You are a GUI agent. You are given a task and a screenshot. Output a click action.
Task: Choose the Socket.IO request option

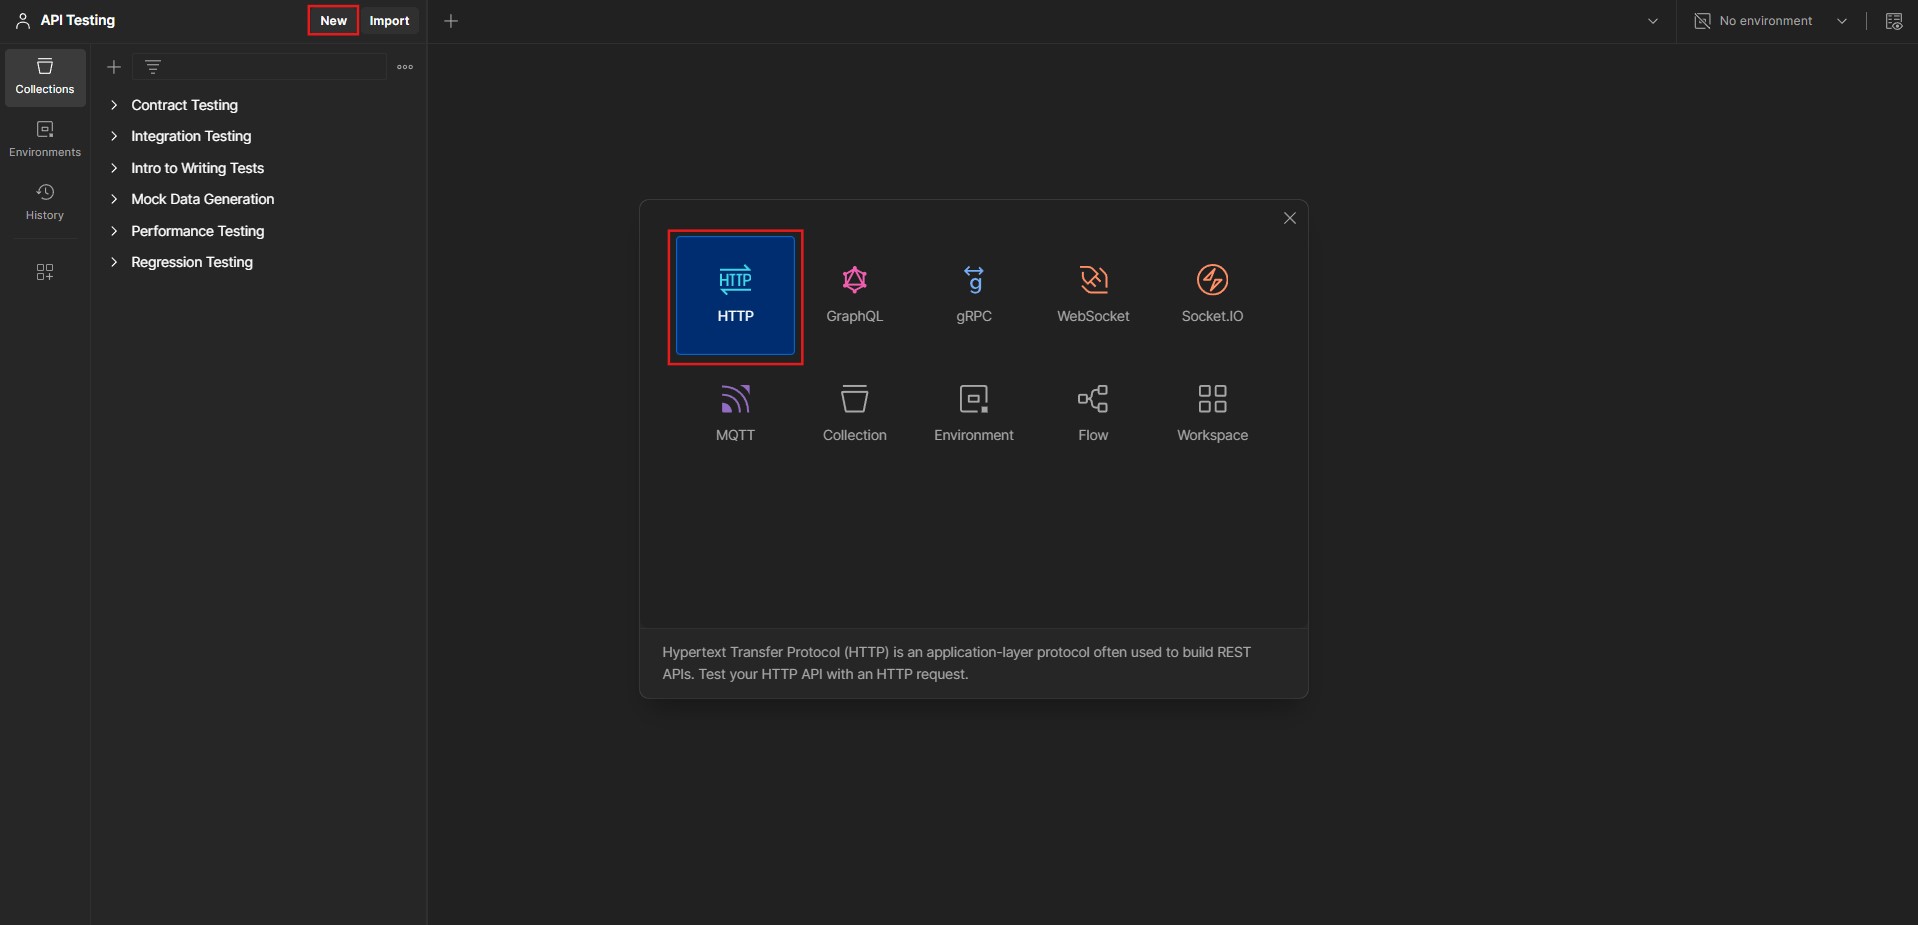tap(1212, 296)
